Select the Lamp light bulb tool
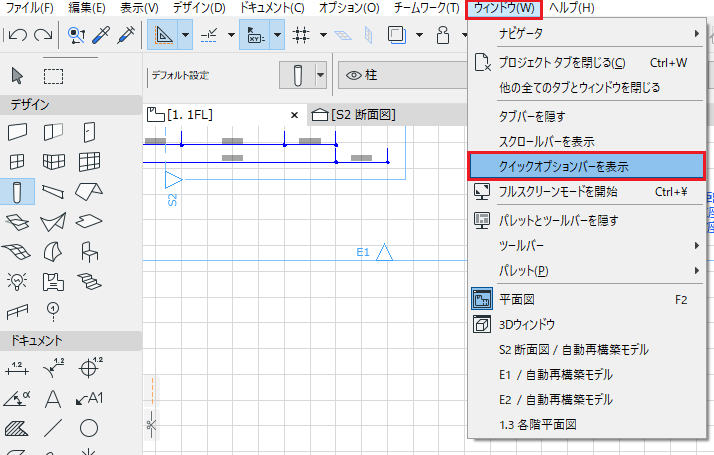 click(17, 281)
